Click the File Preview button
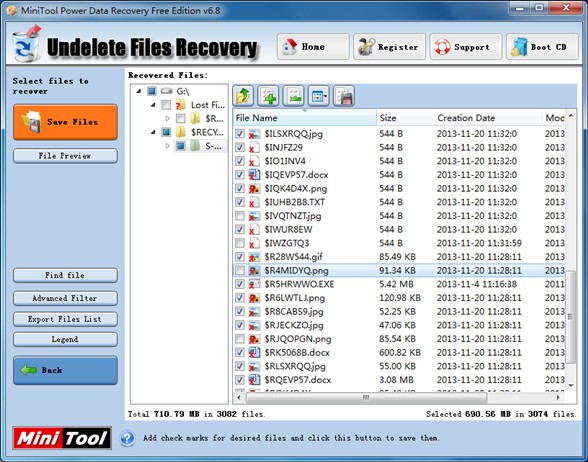Image resolution: width=588 pixels, height=462 pixels. (x=65, y=156)
